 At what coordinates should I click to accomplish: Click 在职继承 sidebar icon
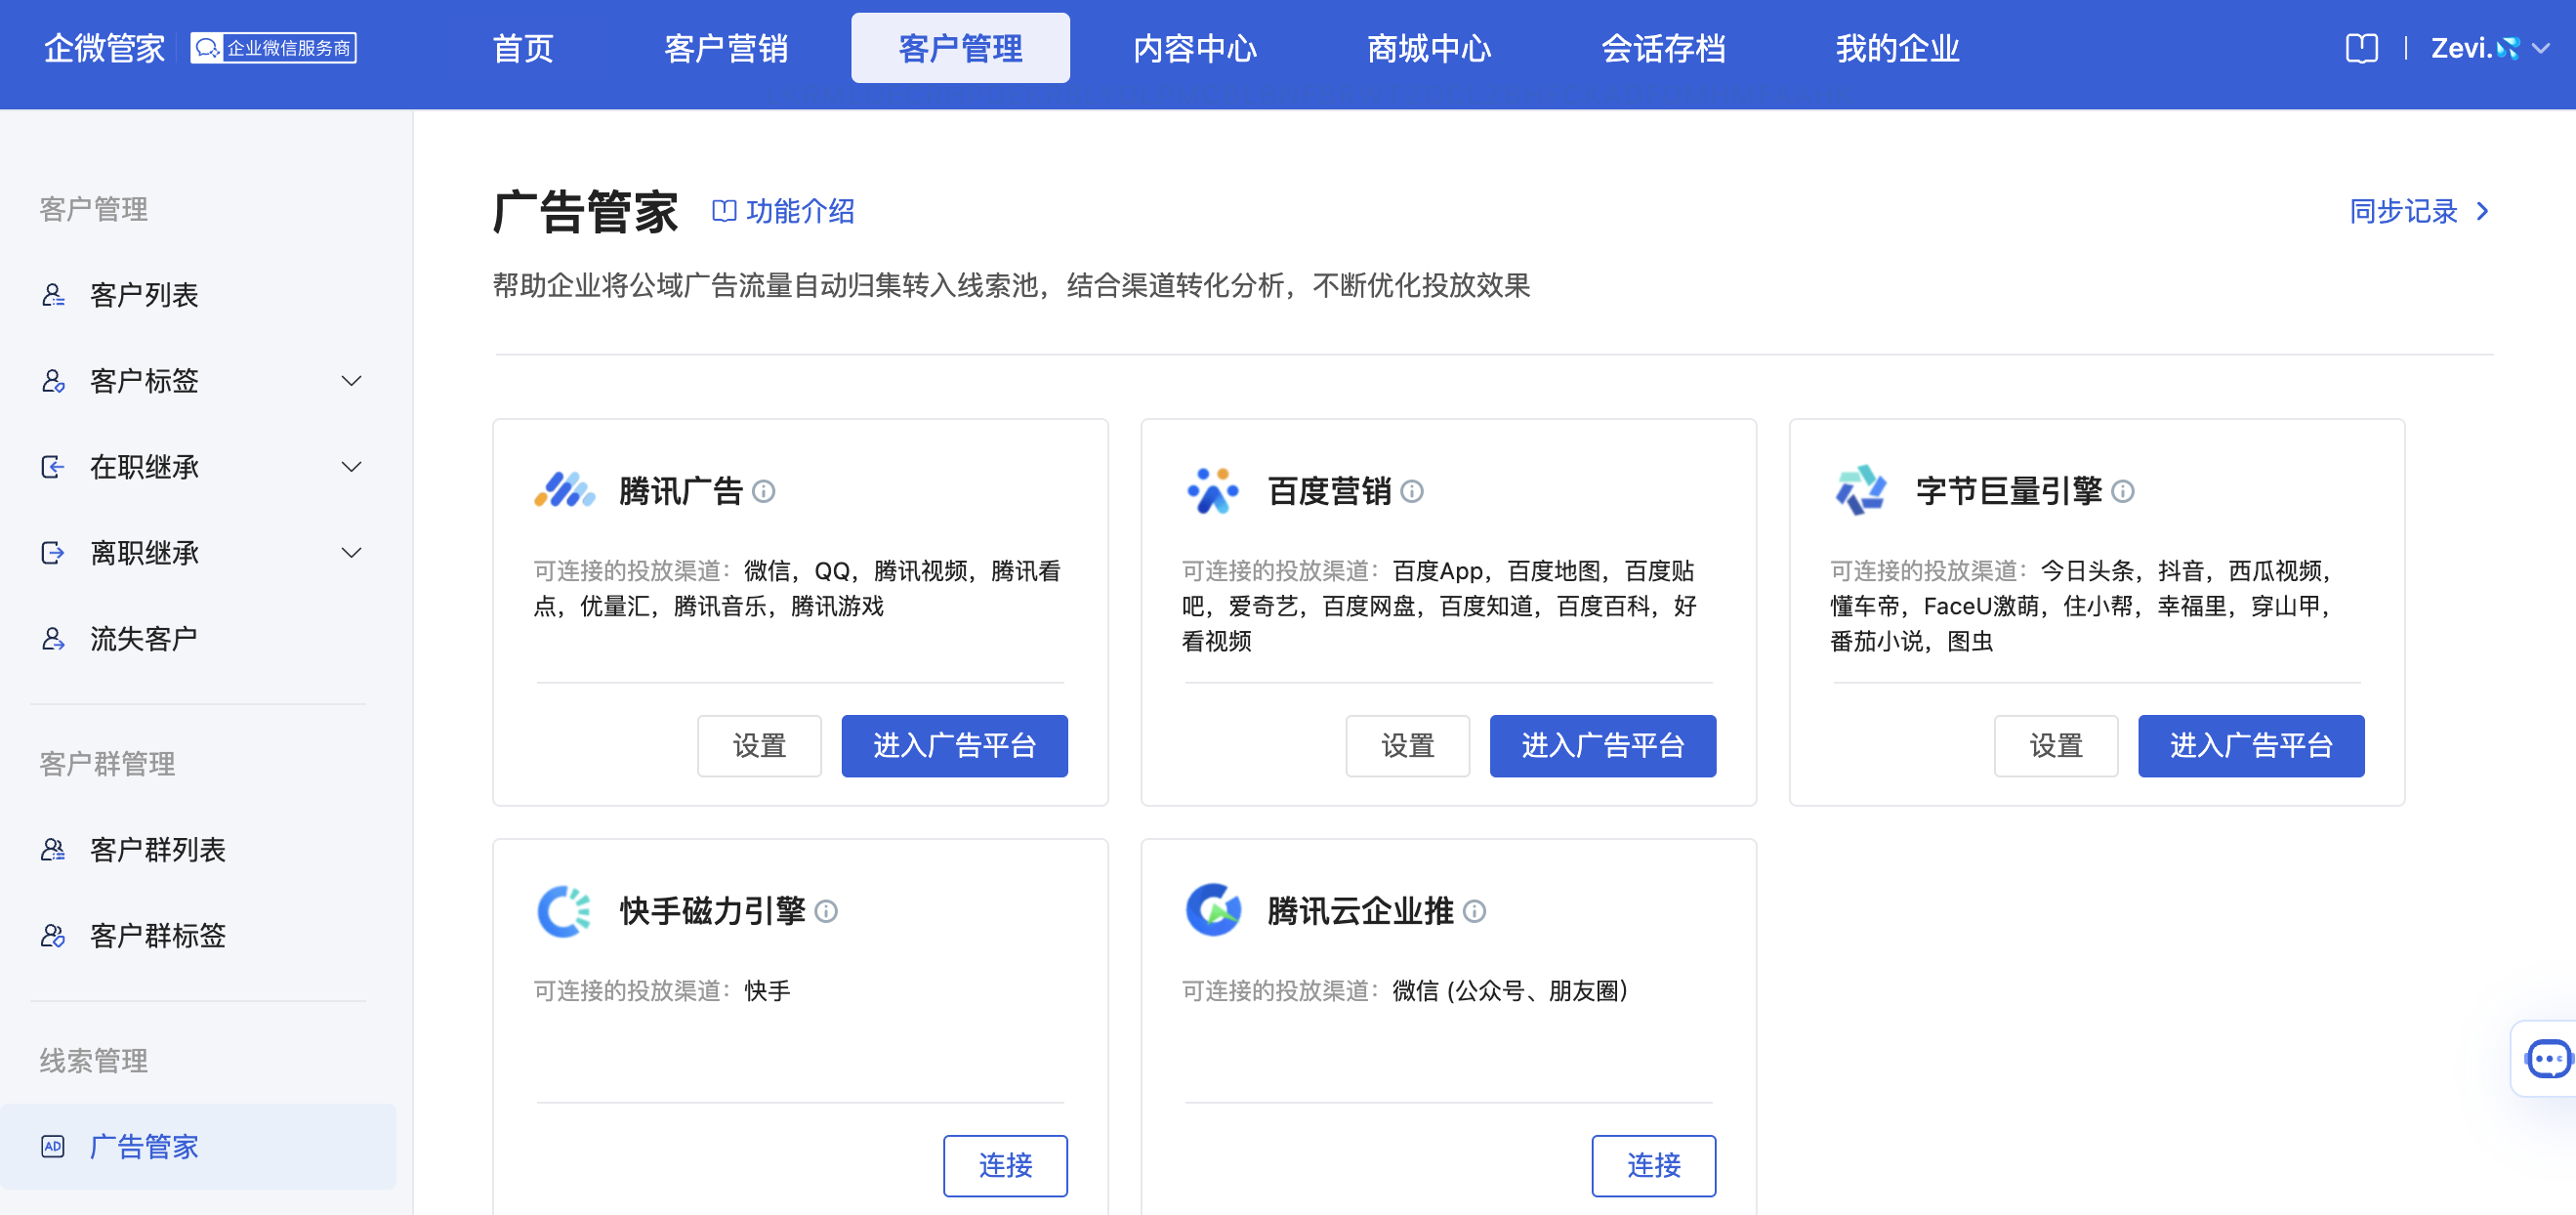coord(53,467)
